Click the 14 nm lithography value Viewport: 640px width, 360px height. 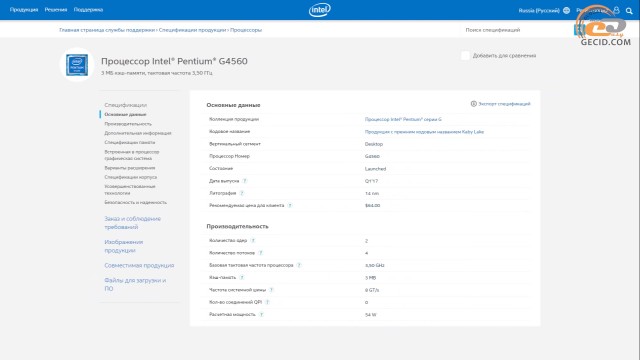point(371,193)
